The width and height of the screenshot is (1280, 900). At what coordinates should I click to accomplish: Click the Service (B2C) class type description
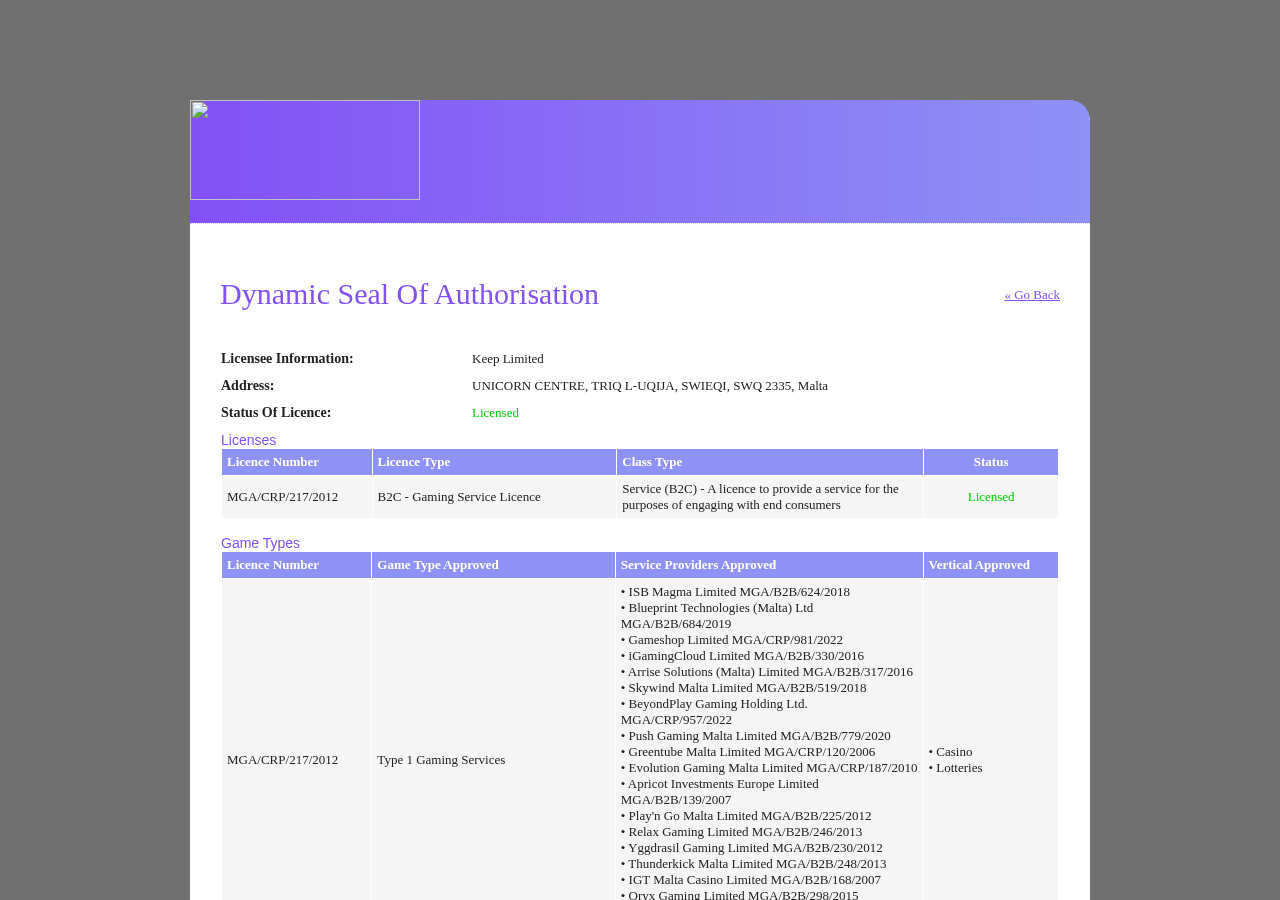tap(760, 497)
